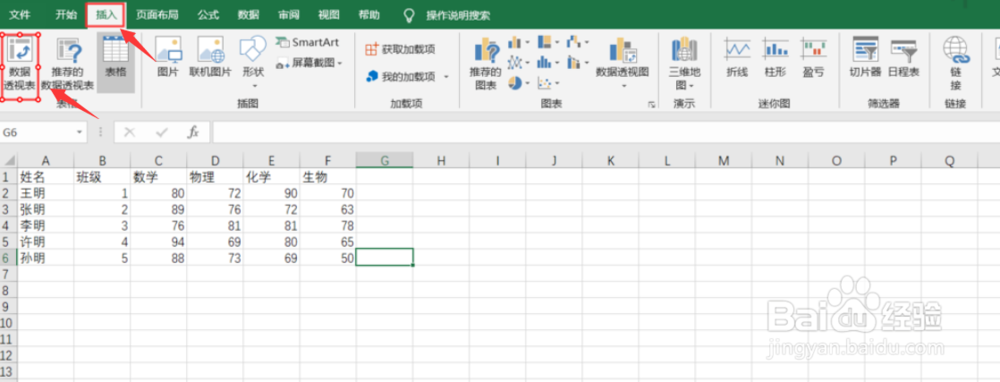Insert a 切片器 slicer

click(865, 58)
